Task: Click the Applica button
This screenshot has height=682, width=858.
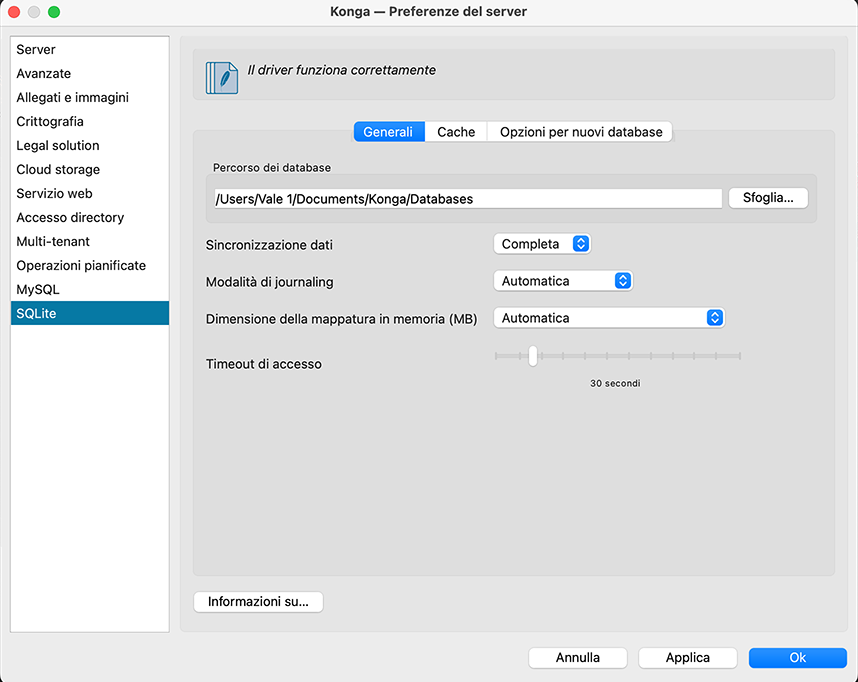Action: pos(688,657)
